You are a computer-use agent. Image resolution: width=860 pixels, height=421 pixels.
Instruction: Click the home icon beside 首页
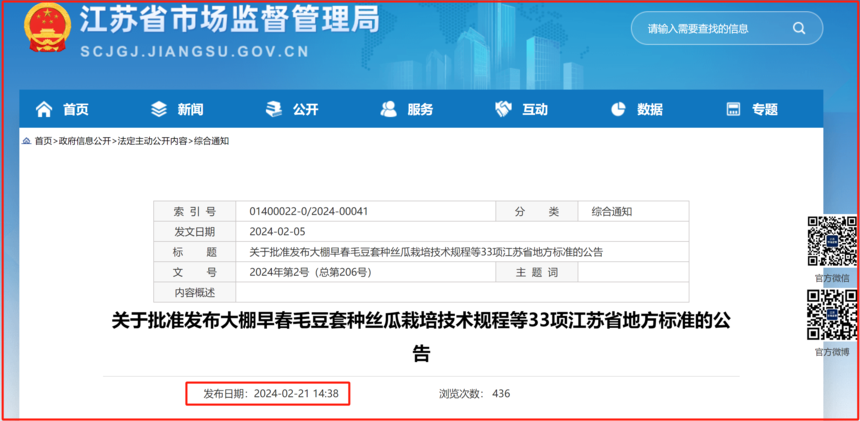[x=44, y=109]
